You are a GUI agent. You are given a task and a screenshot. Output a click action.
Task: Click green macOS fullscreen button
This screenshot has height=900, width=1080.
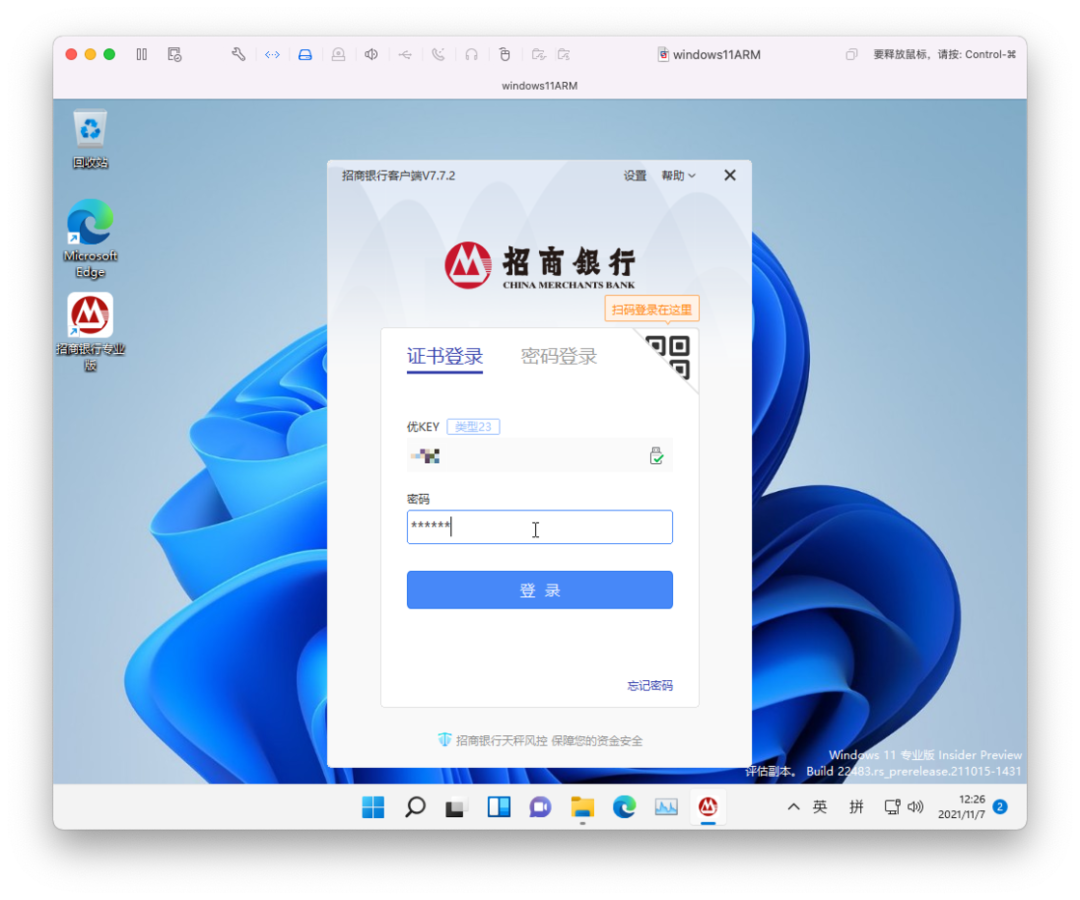click(109, 54)
